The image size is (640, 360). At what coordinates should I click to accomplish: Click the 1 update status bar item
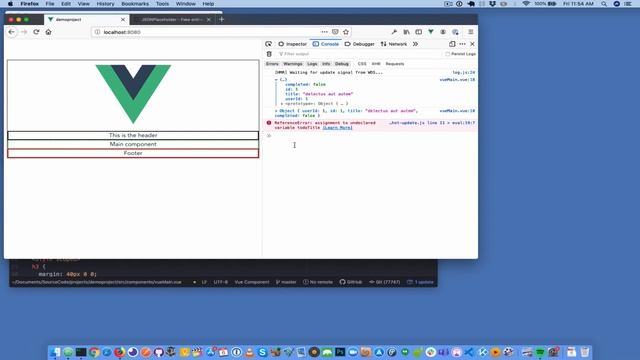pyautogui.click(x=420, y=282)
